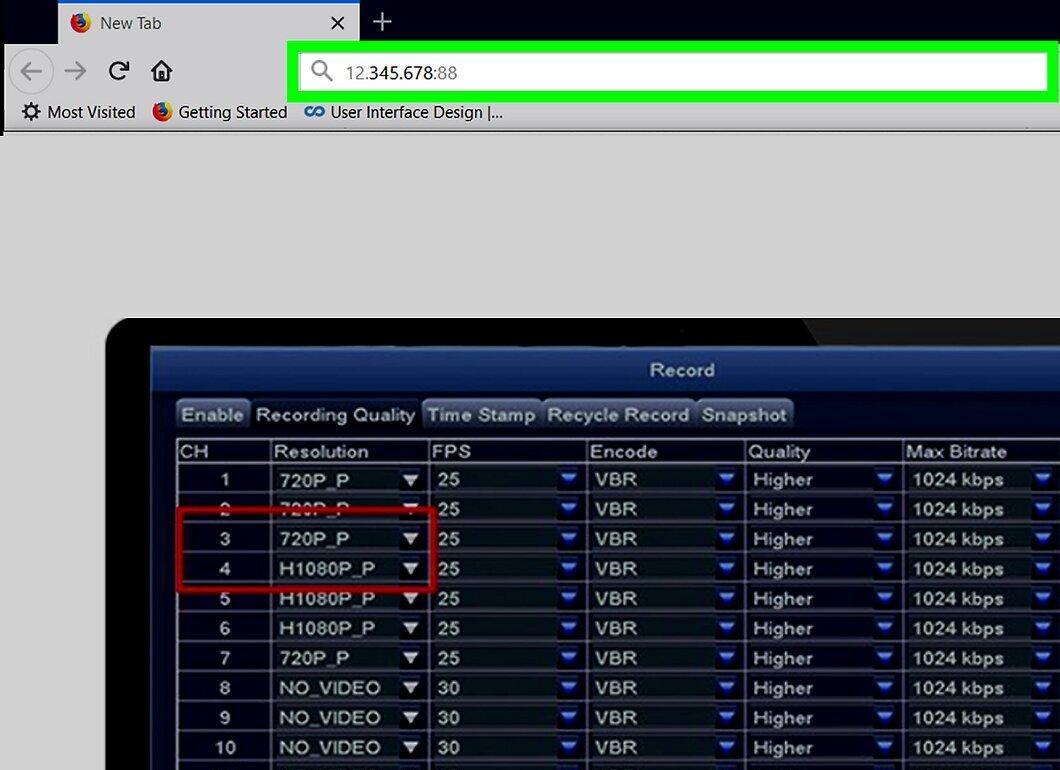This screenshot has height=770, width=1060.
Task: Click 720P_P resolution value in channel 7
Action: point(314,658)
